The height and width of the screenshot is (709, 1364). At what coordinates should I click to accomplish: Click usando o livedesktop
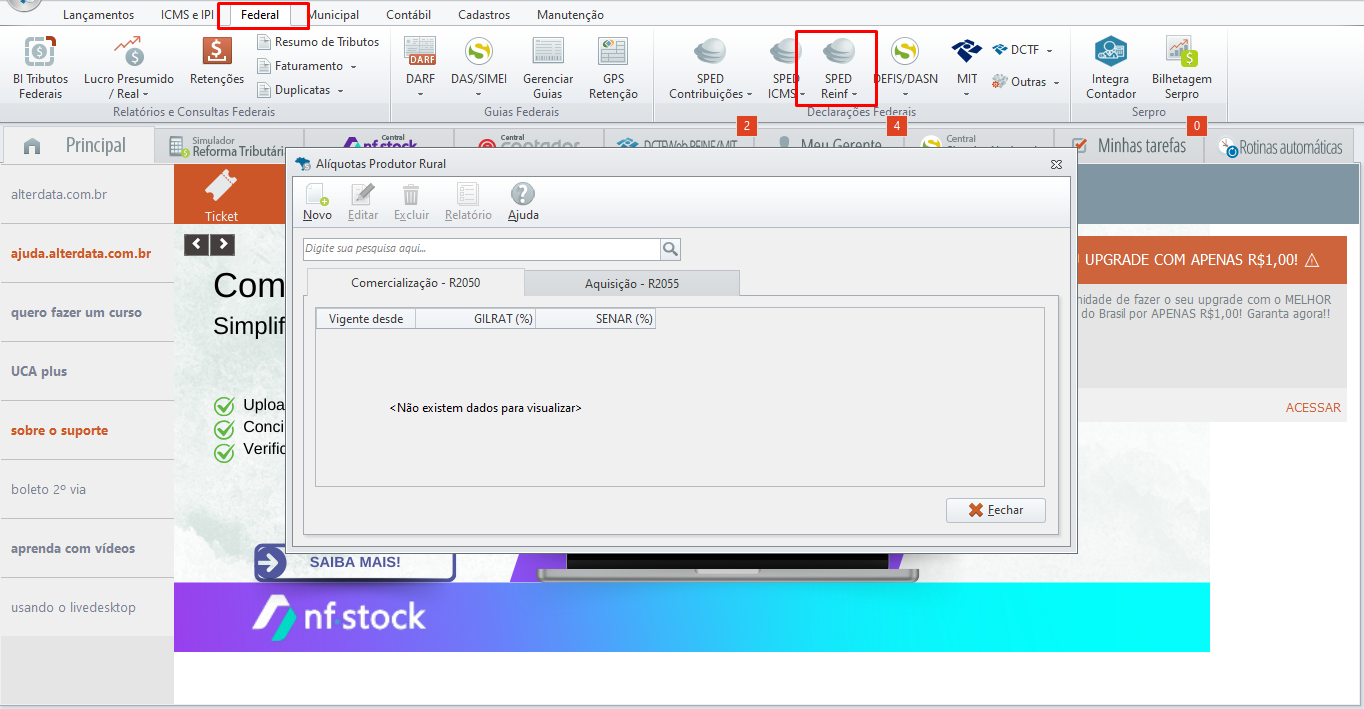[73, 607]
